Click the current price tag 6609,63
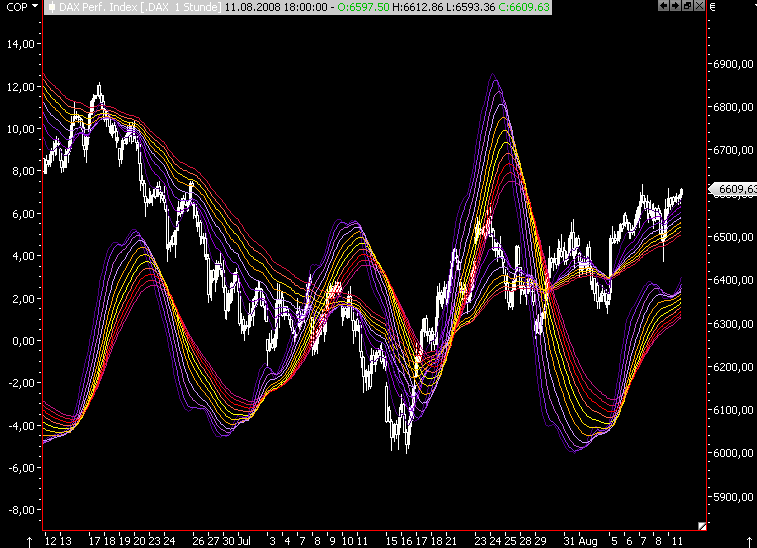Screen dimensions: 757x548 point(734,189)
